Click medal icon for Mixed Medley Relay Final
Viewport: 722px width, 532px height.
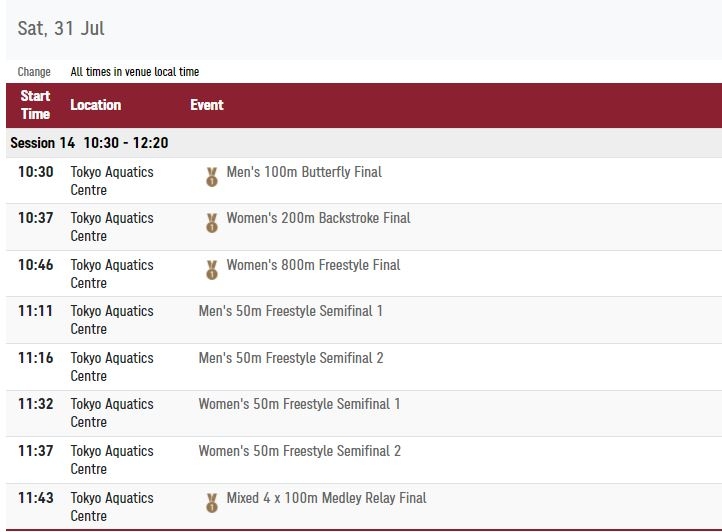212,503
